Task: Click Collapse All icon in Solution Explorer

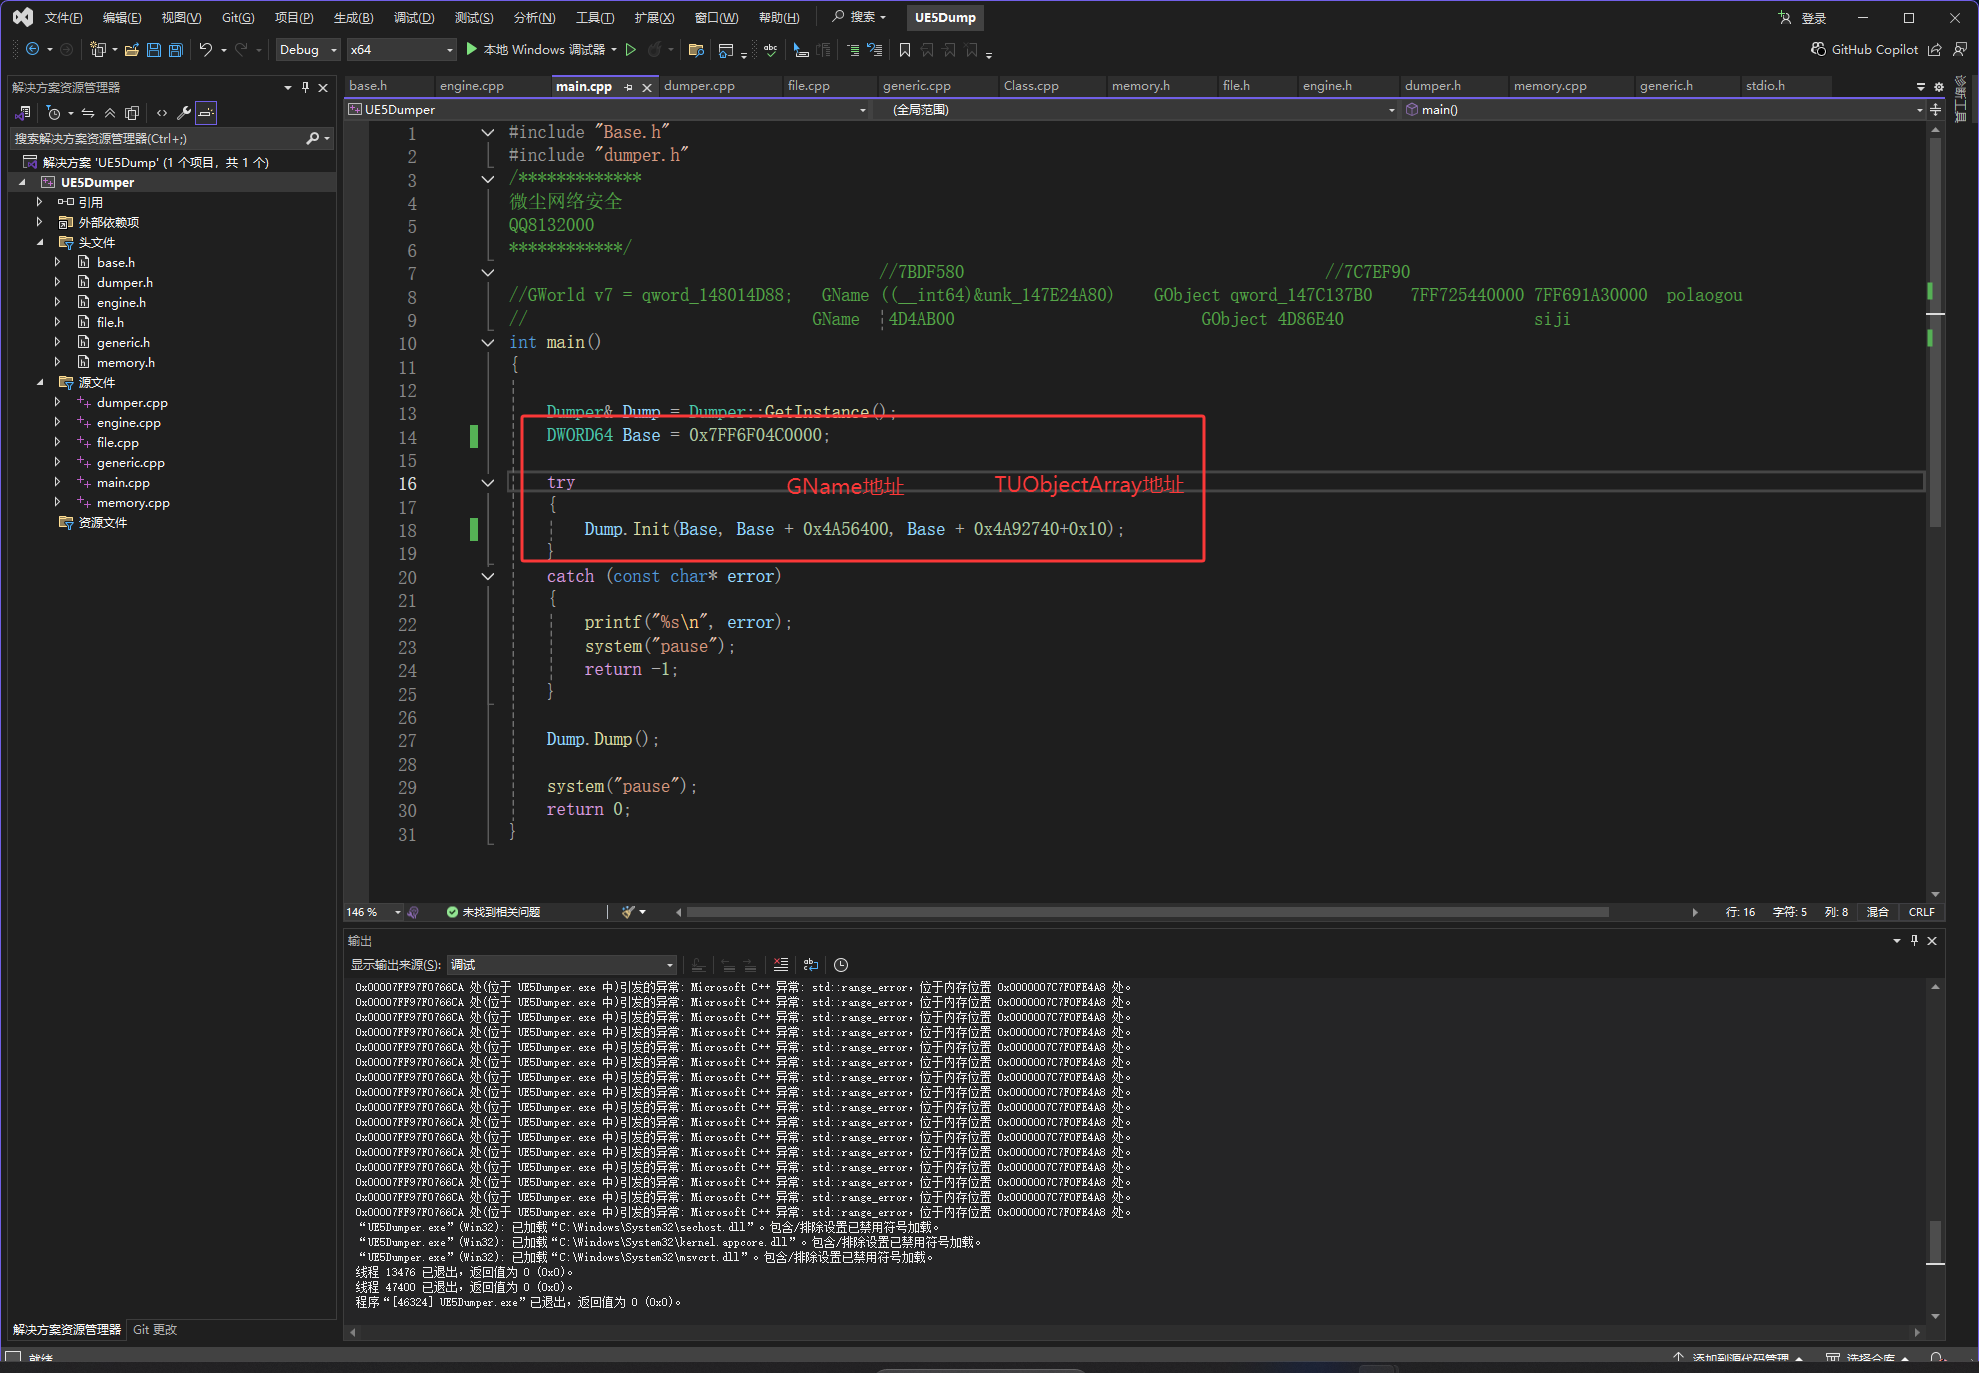Action: [x=110, y=113]
